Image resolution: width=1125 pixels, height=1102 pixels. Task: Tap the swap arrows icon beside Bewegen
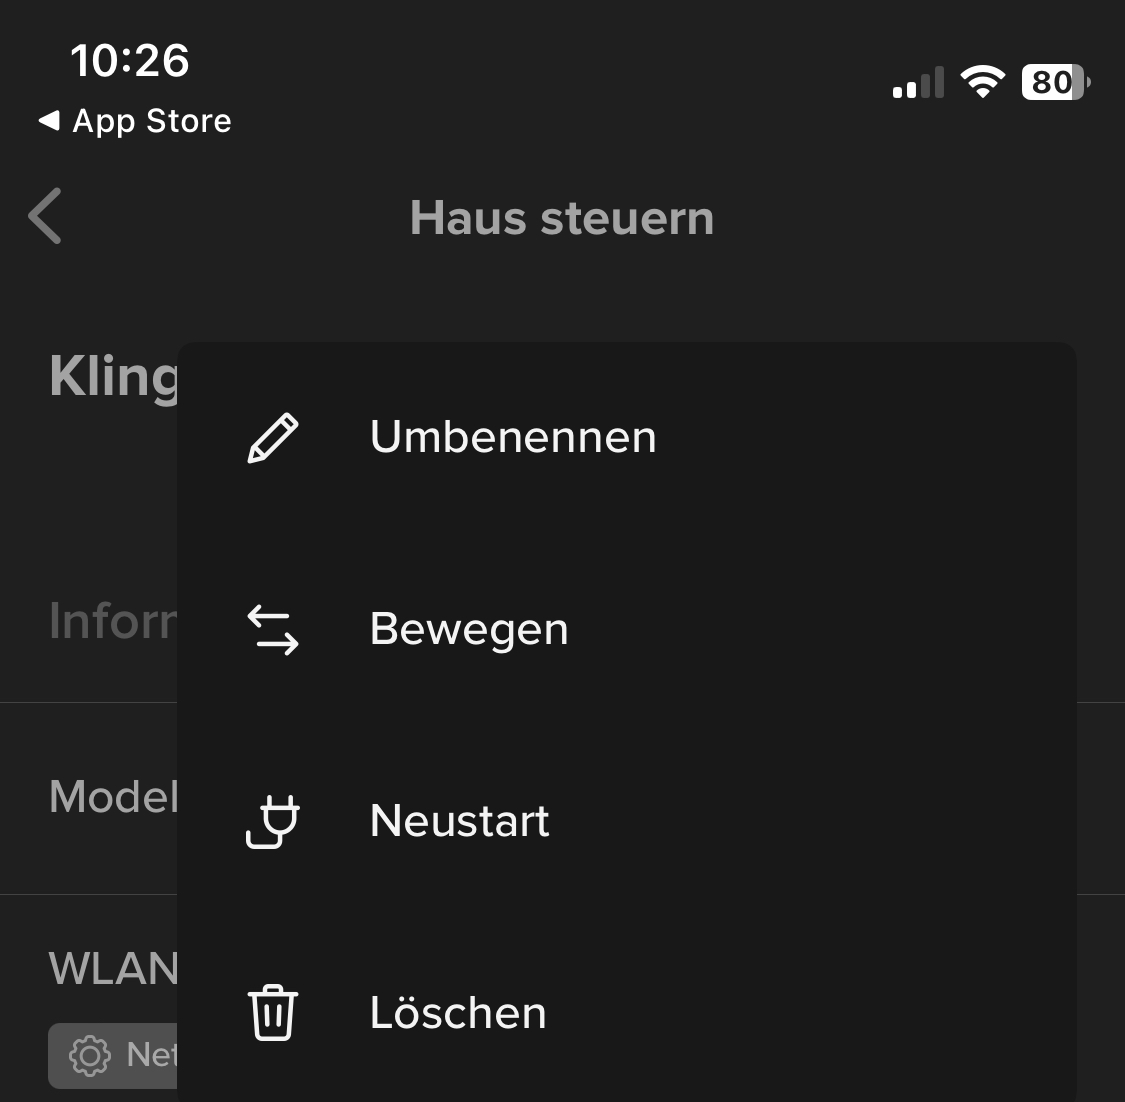tap(273, 630)
